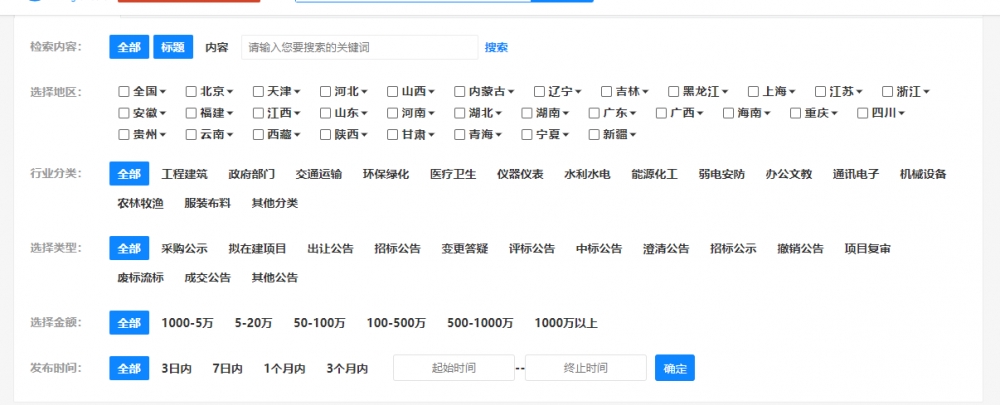Expand the 江苏 dropdown arrow

pyautogui.click(x=859, y=92)
